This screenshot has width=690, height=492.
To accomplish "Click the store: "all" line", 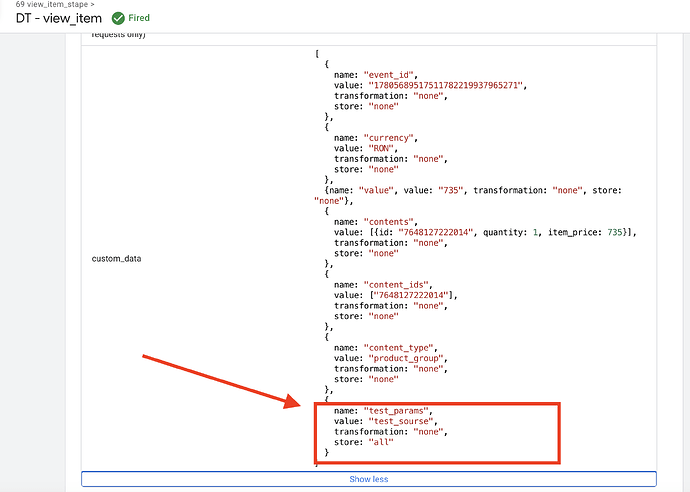I will point(363,442).
